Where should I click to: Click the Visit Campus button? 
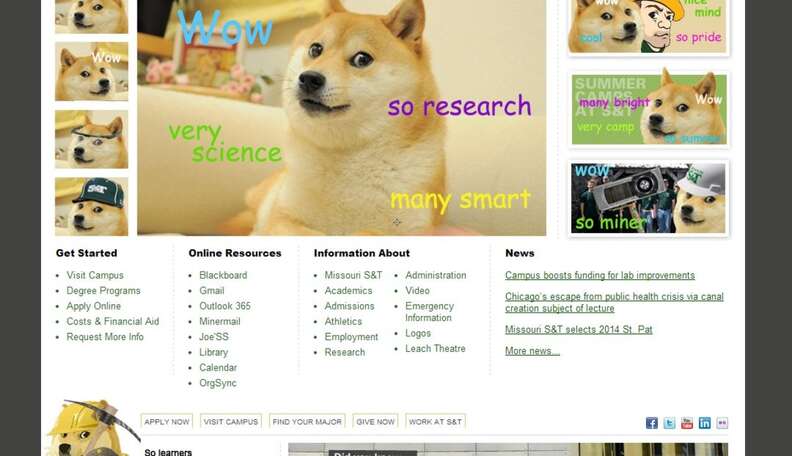click(231, 421)
